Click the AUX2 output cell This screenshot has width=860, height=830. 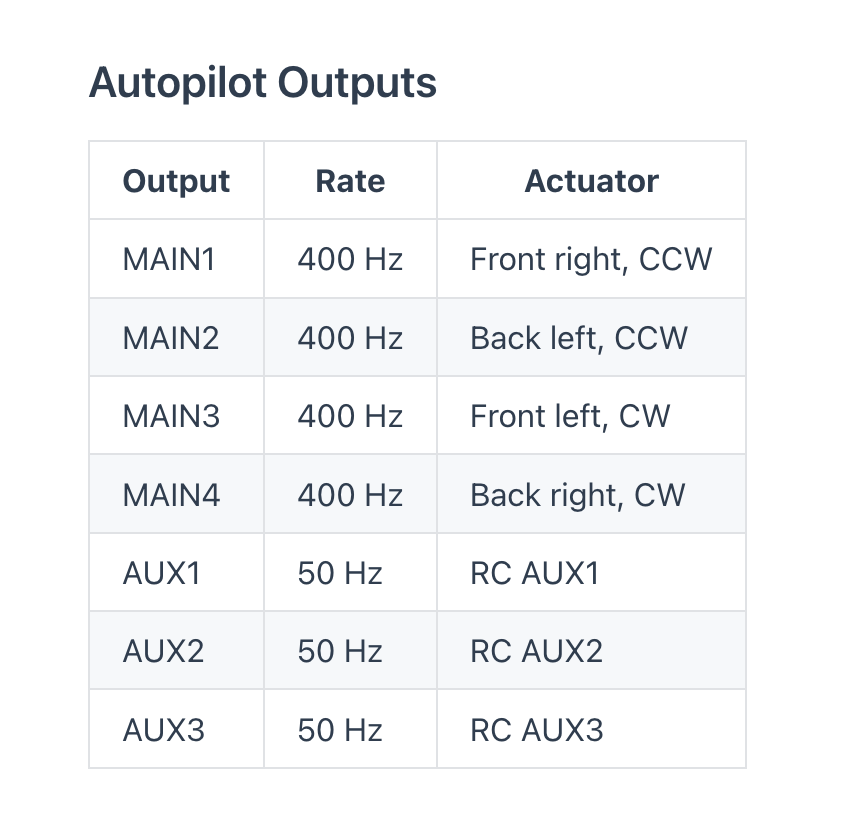click(x=163, y=652)
